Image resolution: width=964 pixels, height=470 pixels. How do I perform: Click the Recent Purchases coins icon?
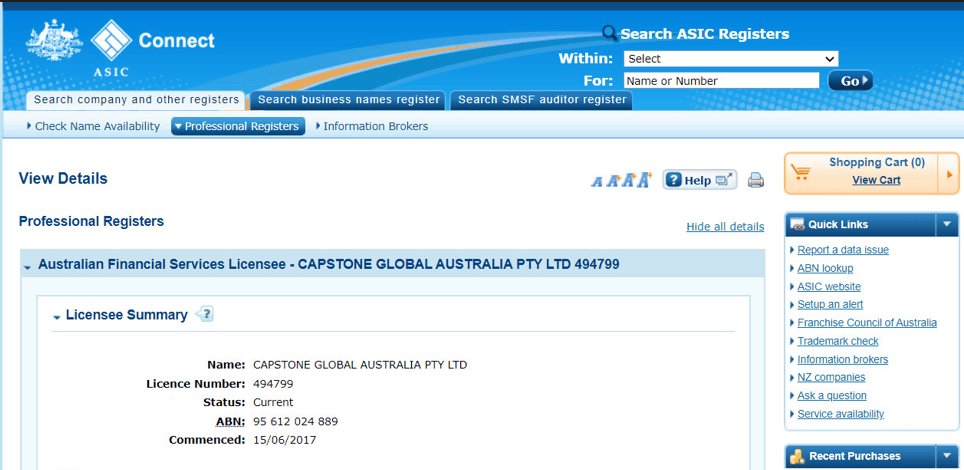click(x=797, y=456)
